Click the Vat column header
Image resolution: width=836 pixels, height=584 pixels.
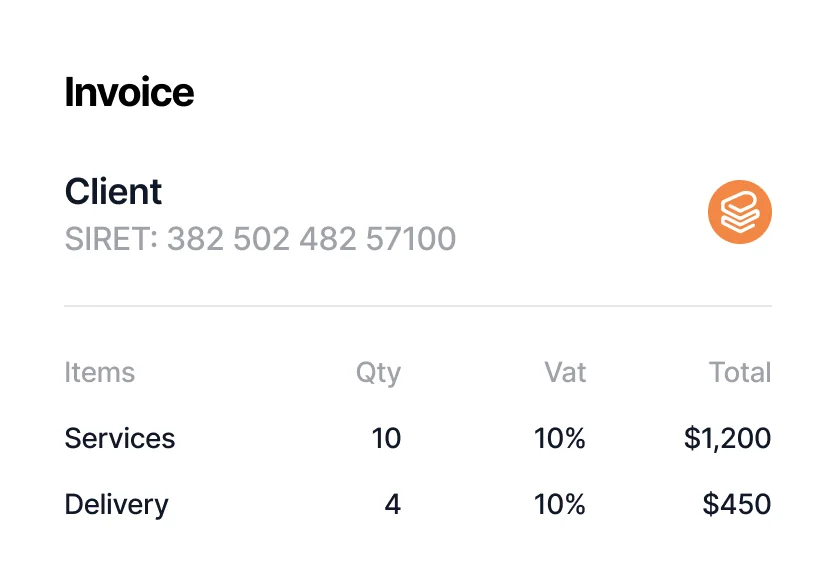pos(565,373)
